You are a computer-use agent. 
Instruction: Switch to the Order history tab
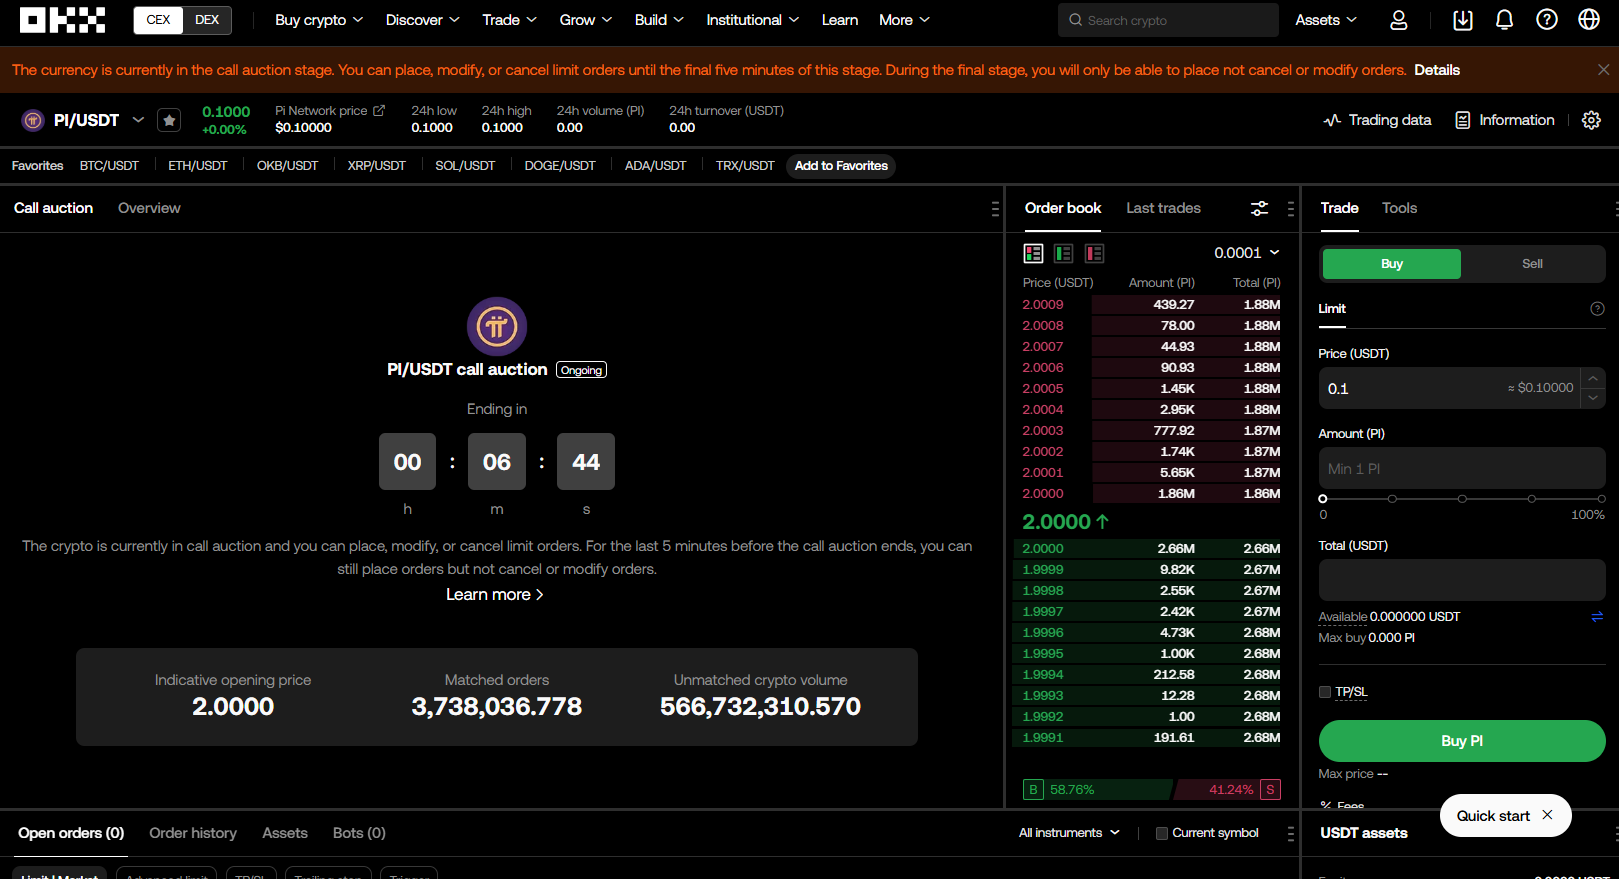tap(193, 833)
